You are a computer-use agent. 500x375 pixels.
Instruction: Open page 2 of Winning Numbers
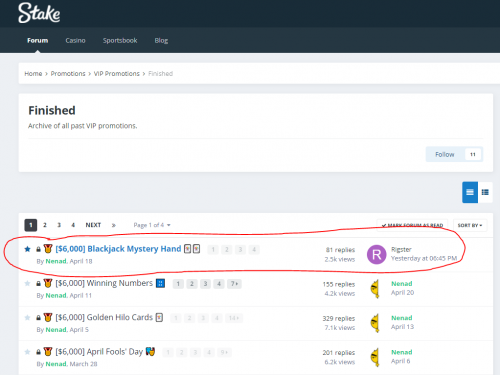click(x=192, y=284)
